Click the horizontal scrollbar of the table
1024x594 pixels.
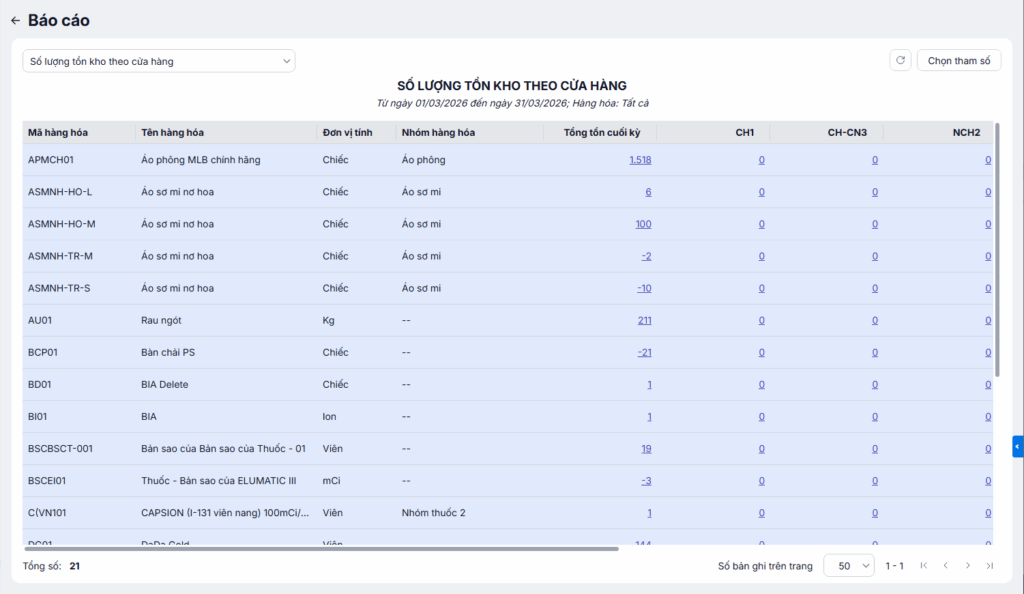(x=320, y=548)
